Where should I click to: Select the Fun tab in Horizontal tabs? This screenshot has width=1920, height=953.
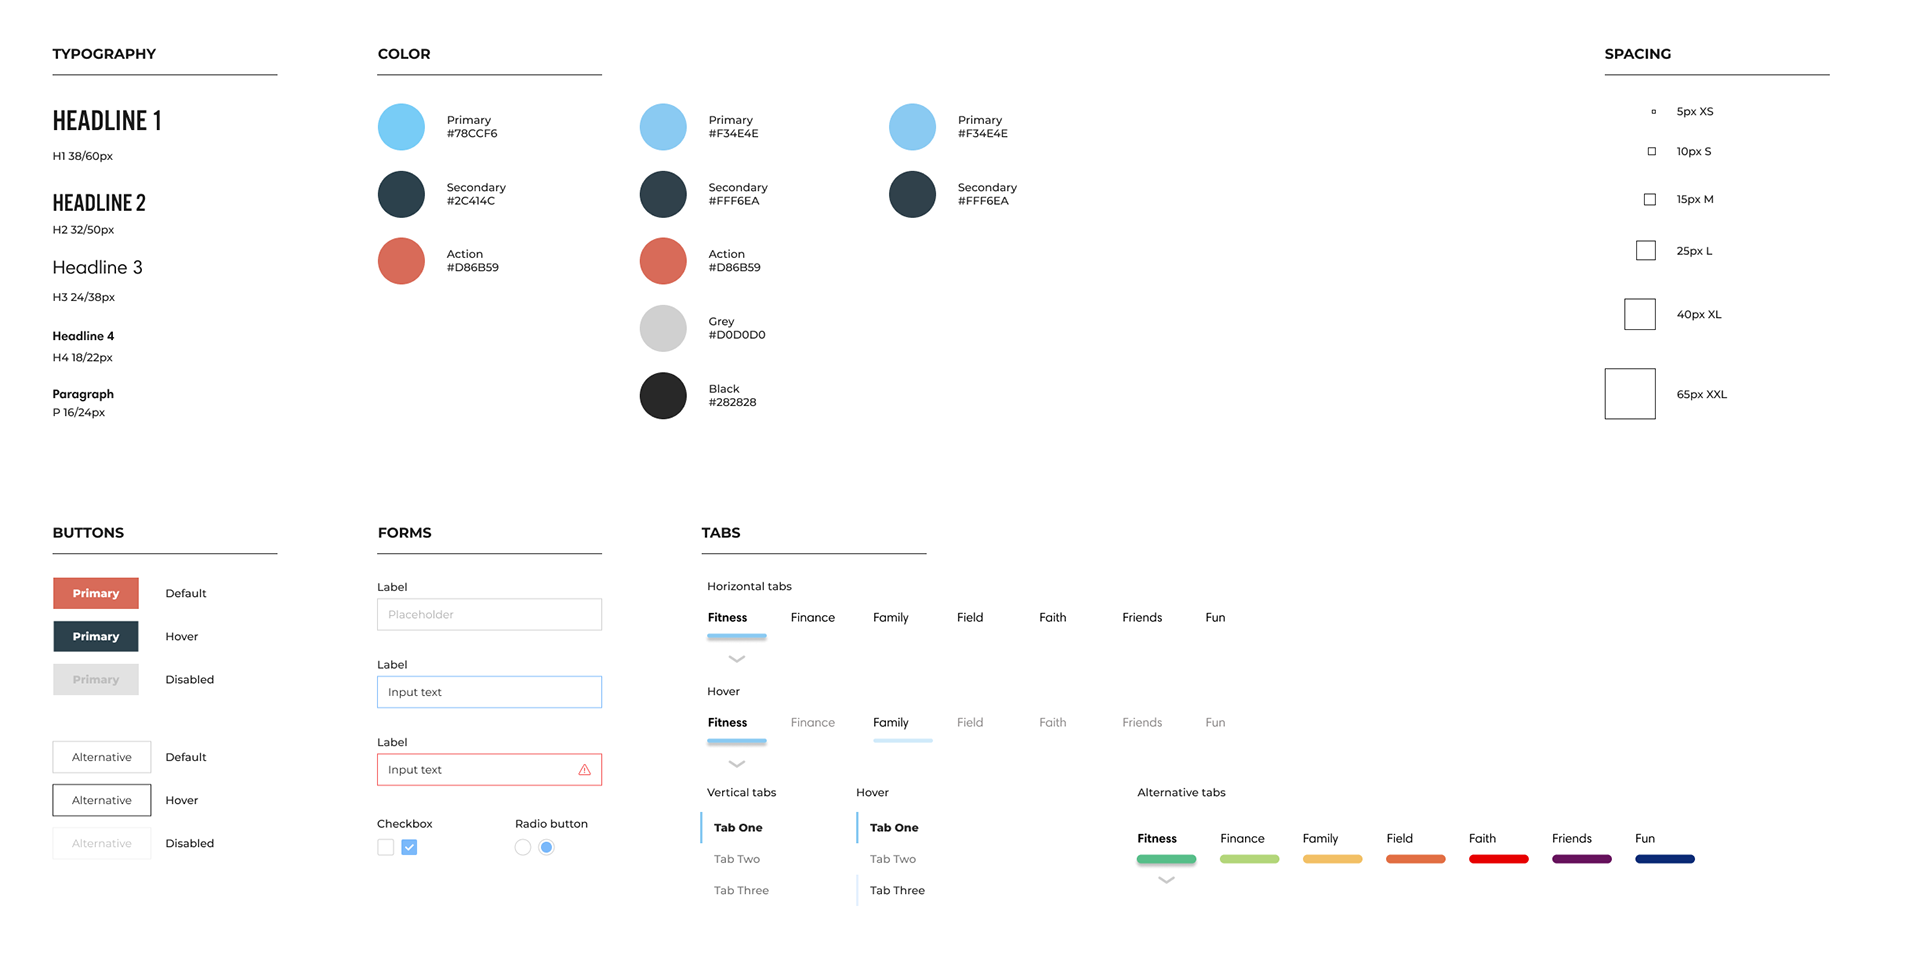click(x=1215, y=618)
